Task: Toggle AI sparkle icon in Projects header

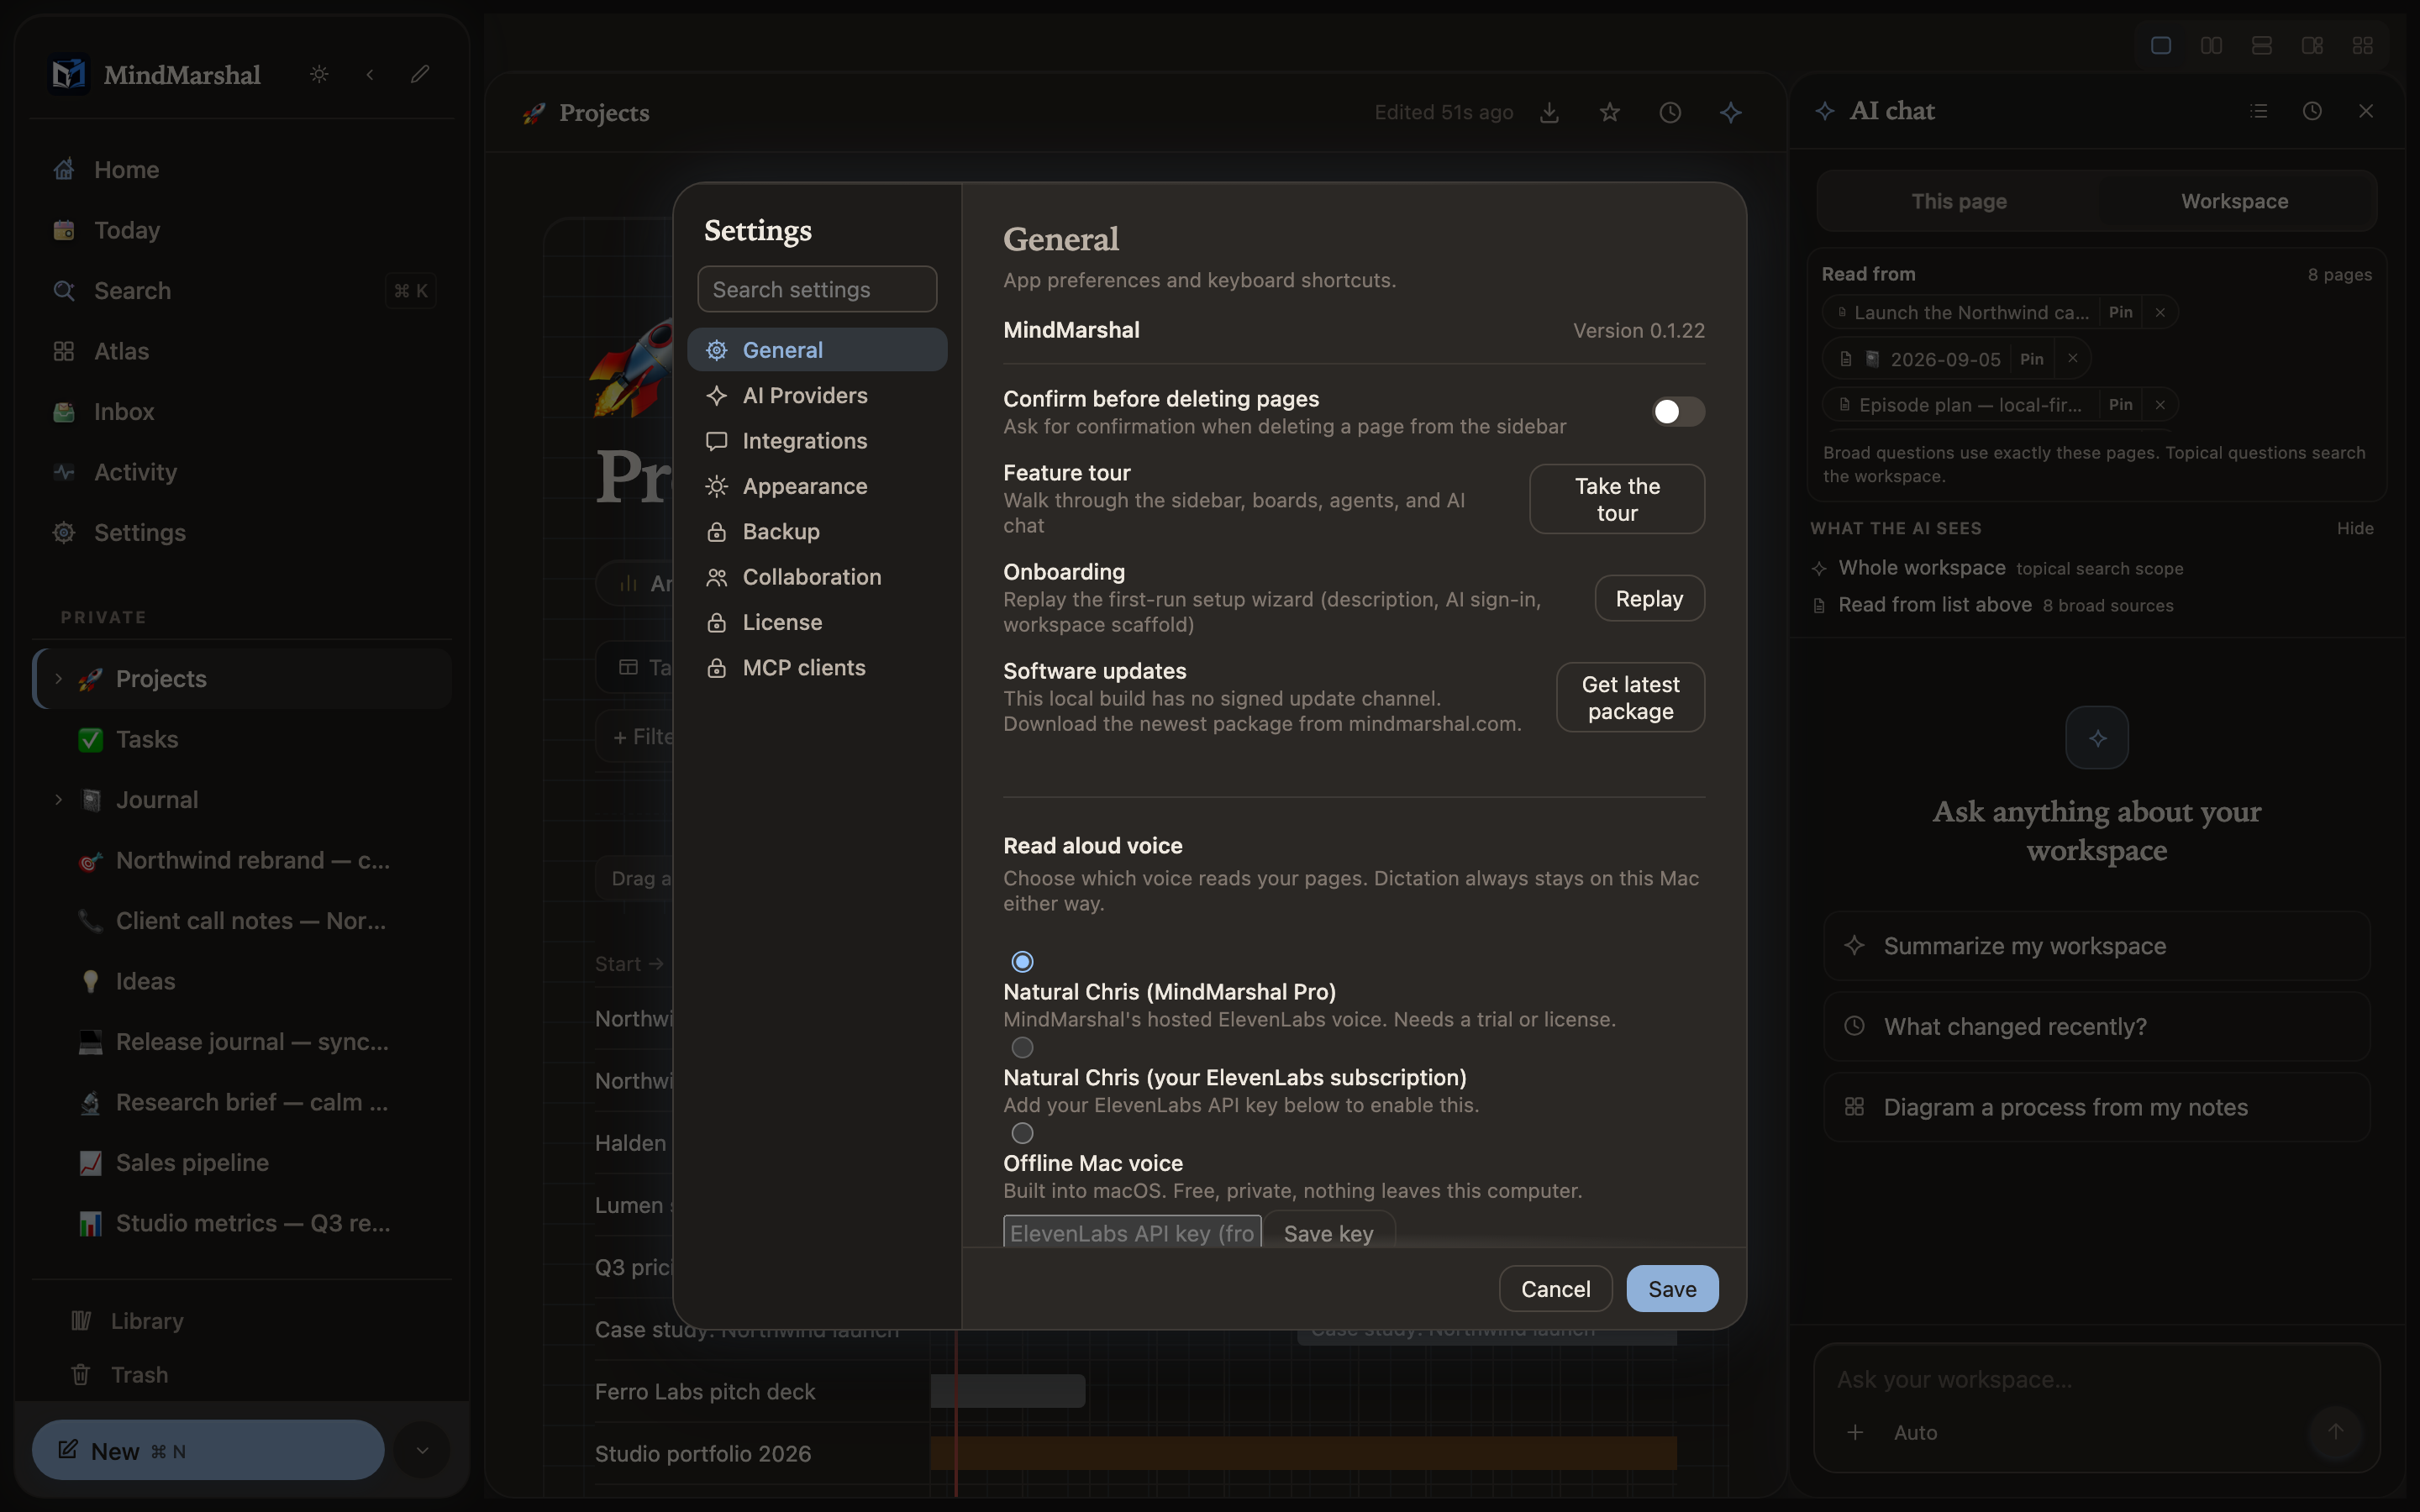Action: click(1731, 113)
